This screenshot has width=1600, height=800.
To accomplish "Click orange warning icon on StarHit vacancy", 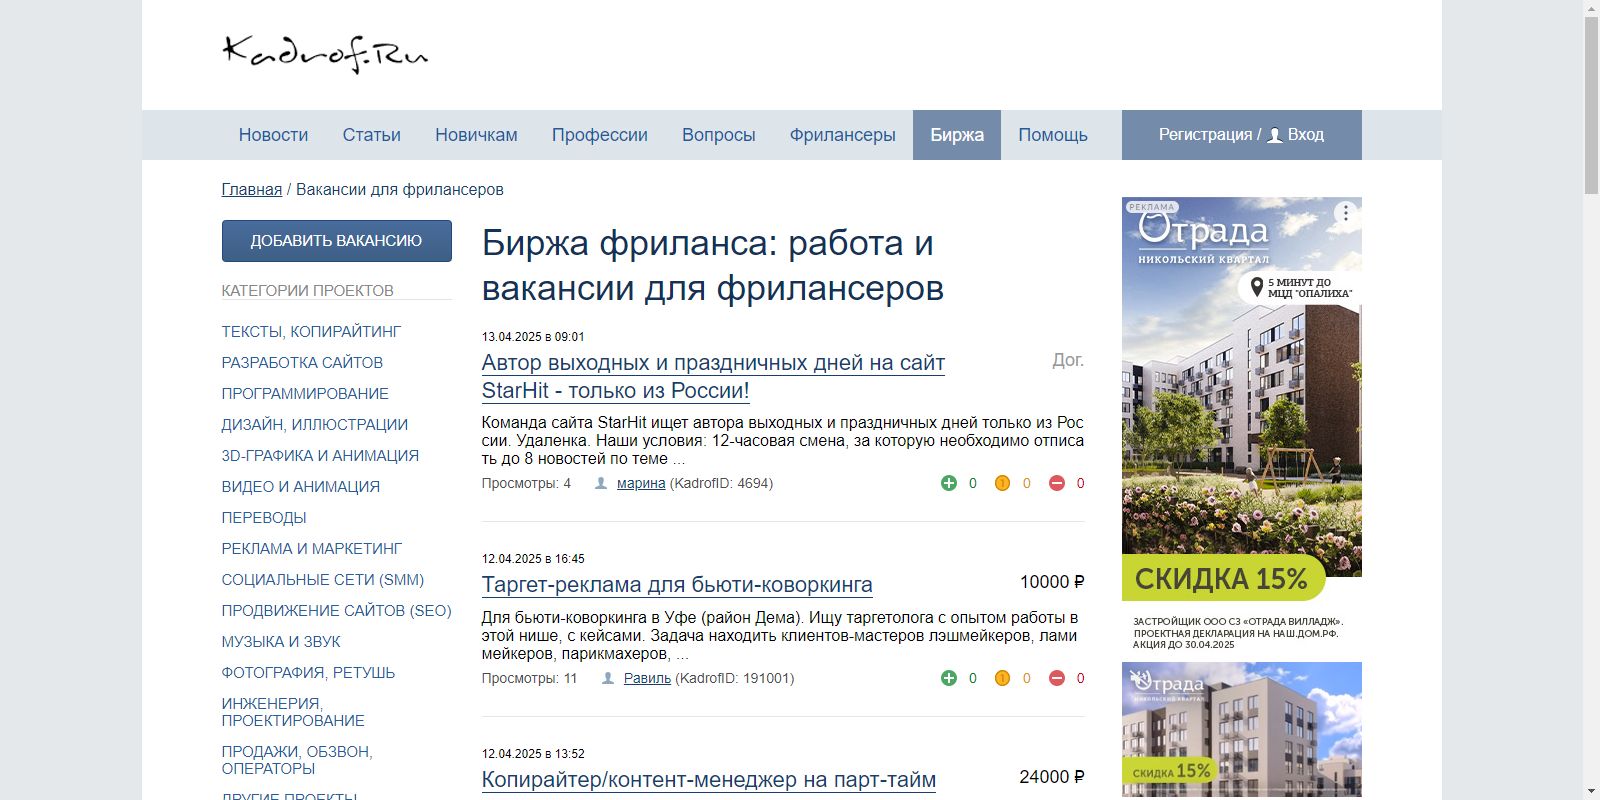I will tap(1002, 483).
